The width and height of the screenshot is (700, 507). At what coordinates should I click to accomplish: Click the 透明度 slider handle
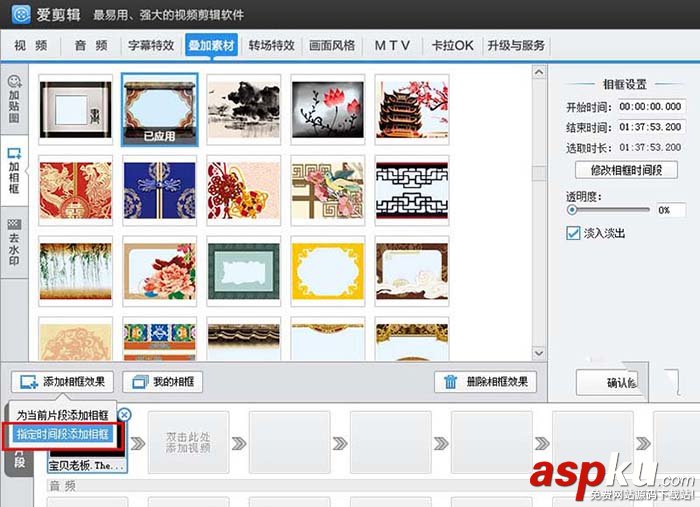click(571, 210)
